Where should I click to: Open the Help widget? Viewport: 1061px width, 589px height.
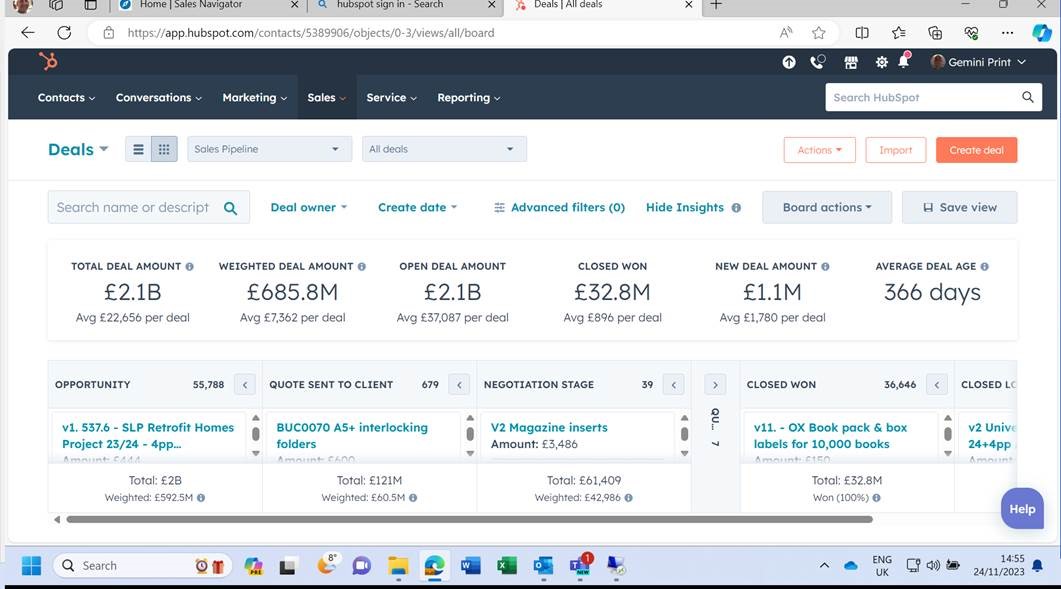pyautogui.click(x=1021, y=508)
